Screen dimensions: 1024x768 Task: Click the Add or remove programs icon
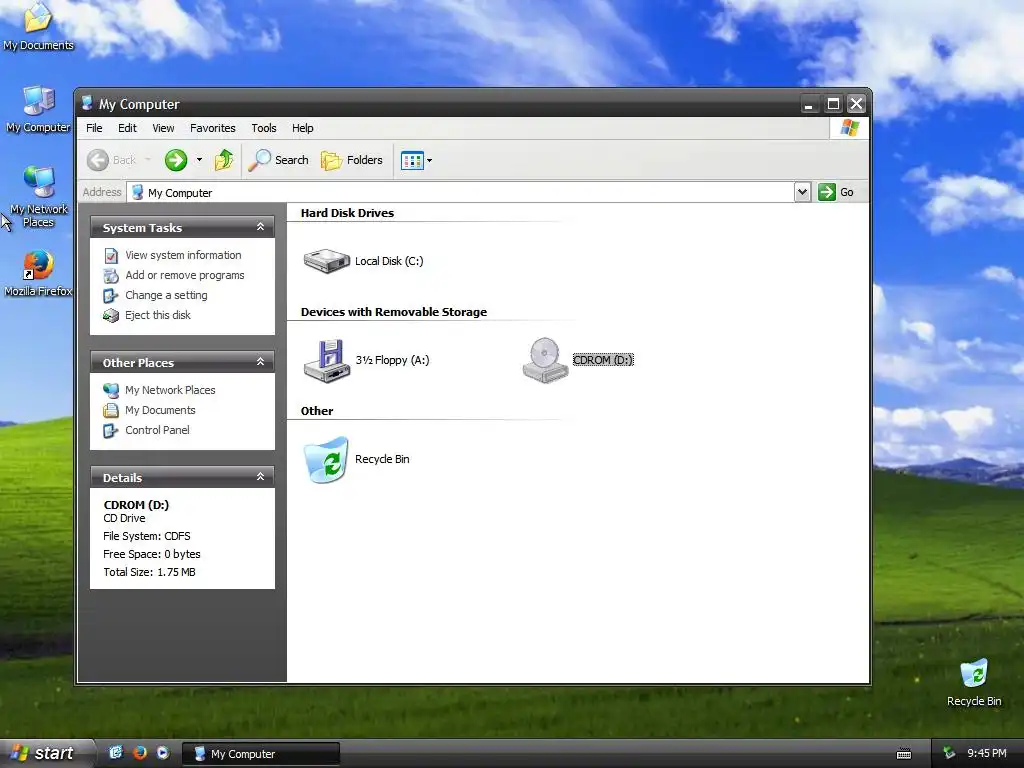111,276
